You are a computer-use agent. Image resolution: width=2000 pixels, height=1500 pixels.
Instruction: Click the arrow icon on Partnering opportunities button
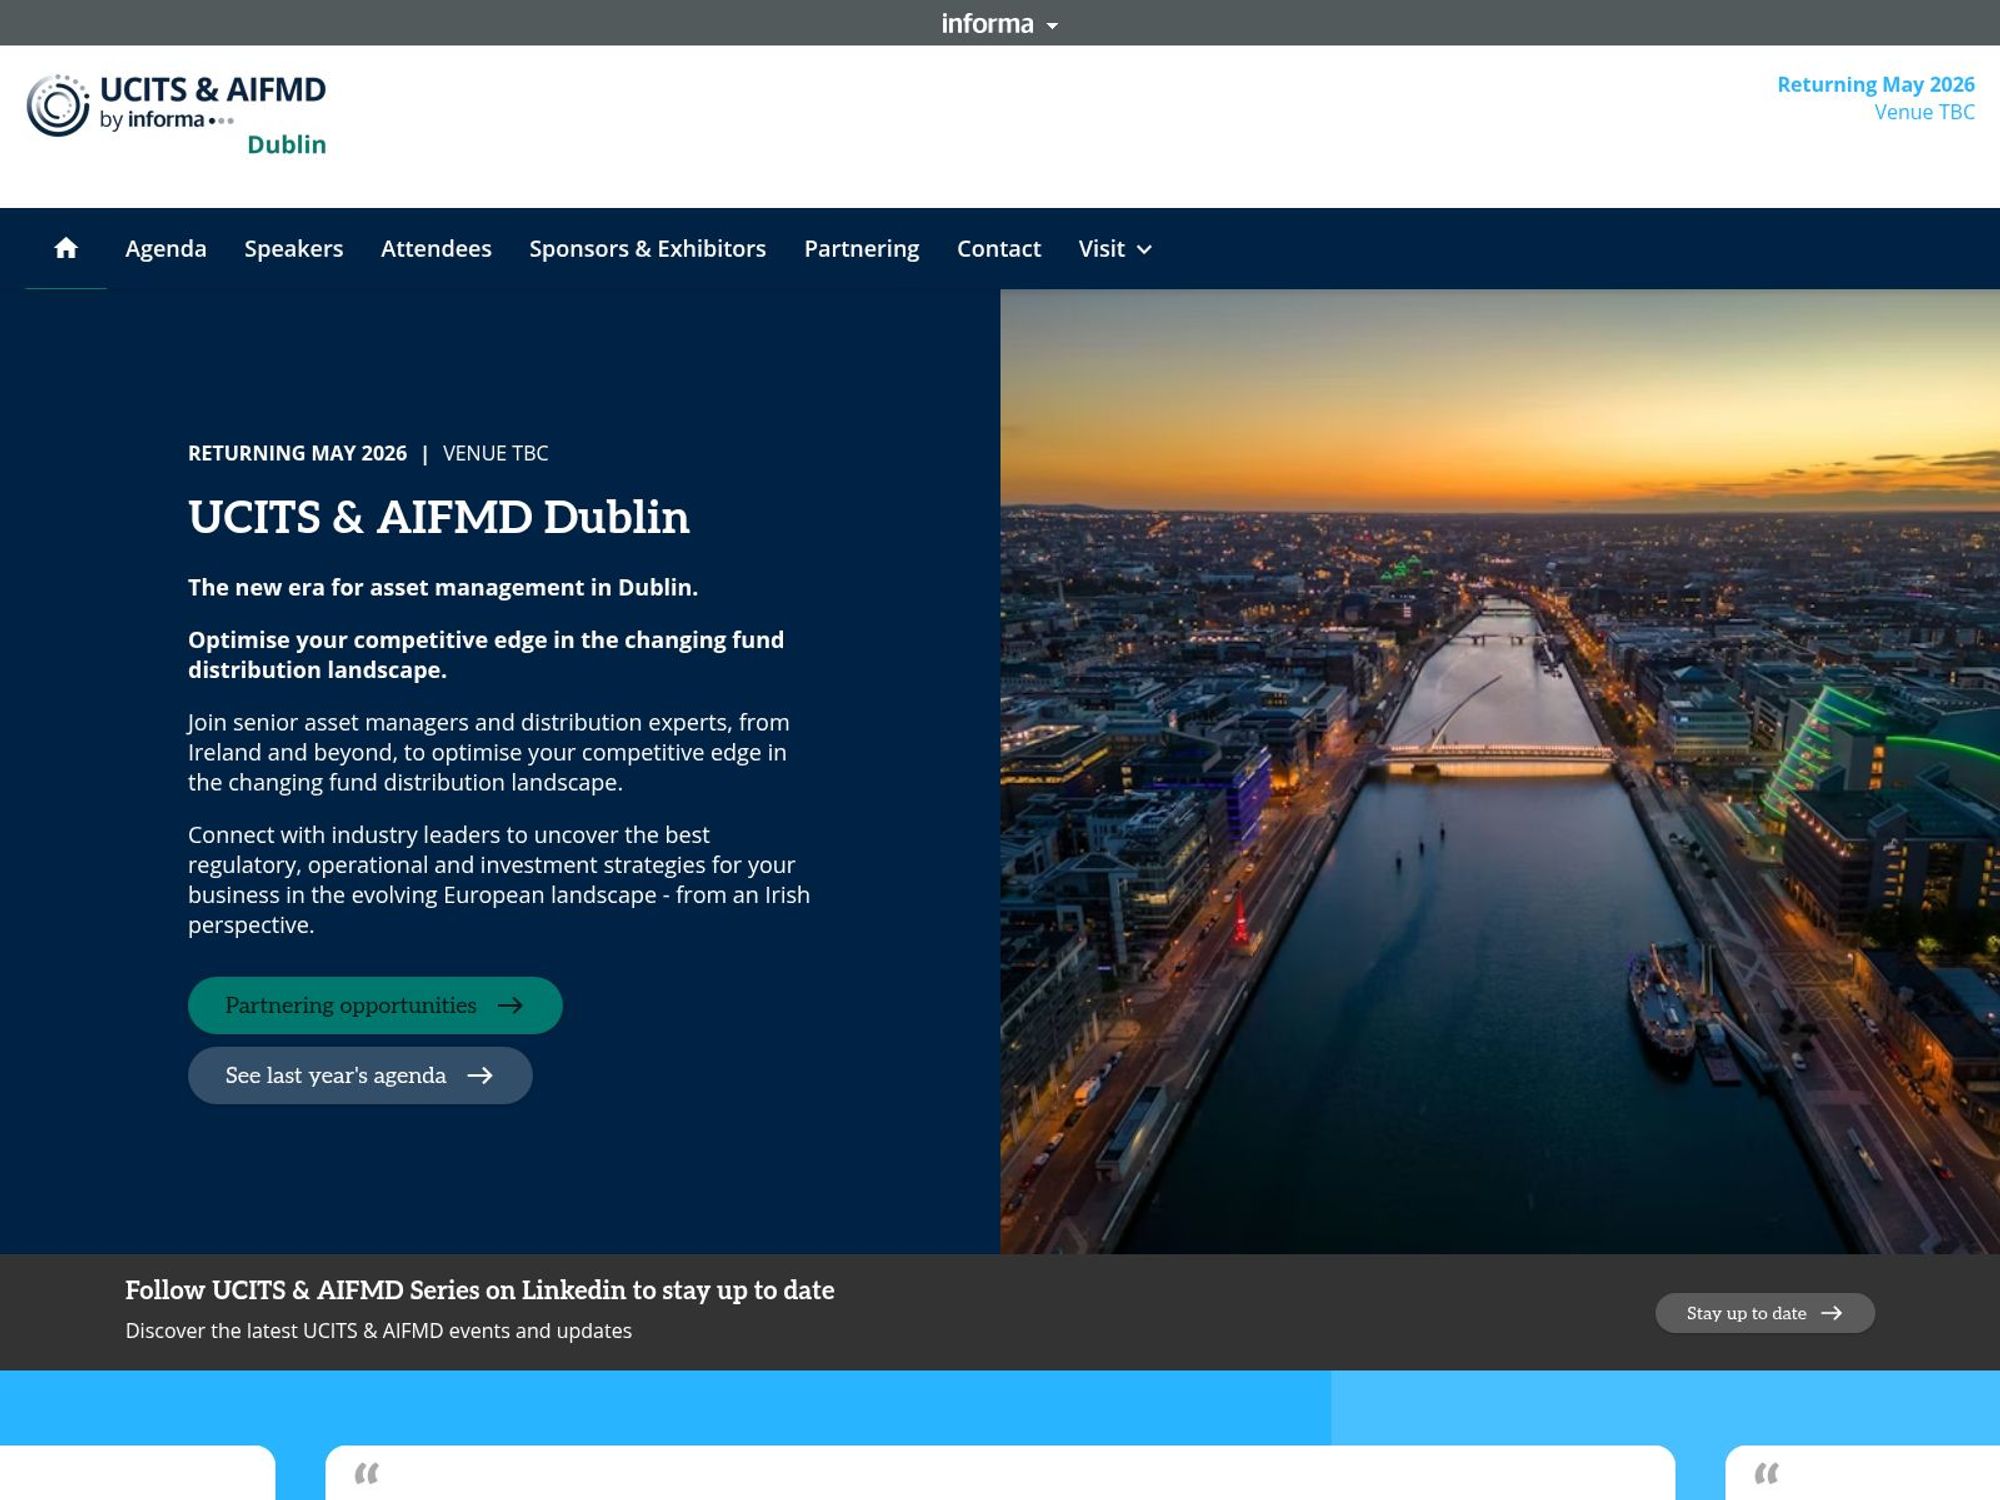click(513, 1005)
